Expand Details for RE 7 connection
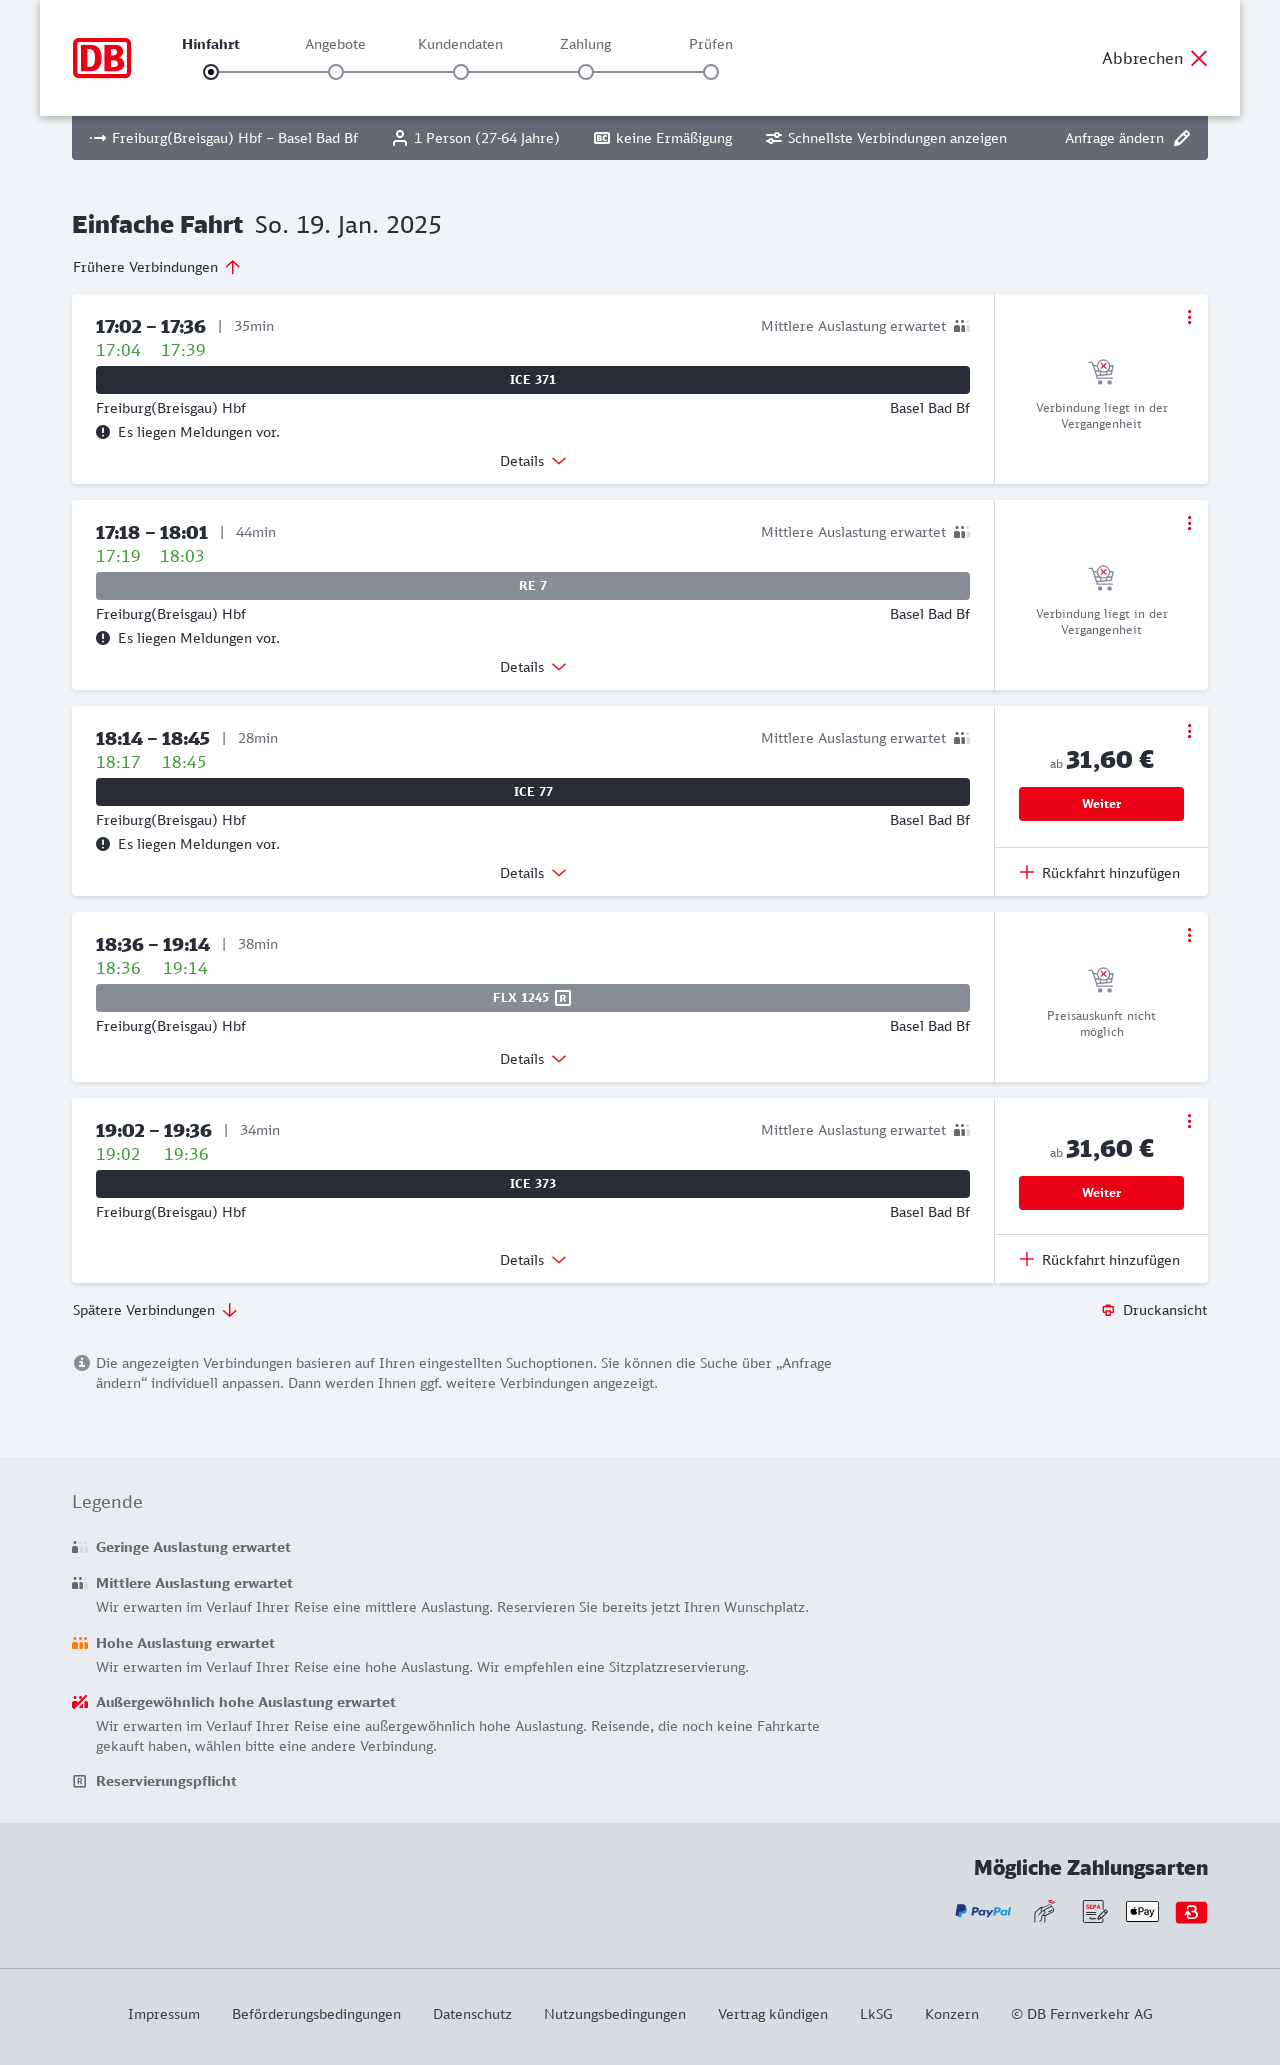Screen dimensions: 1280x2065 coord(533,667)
